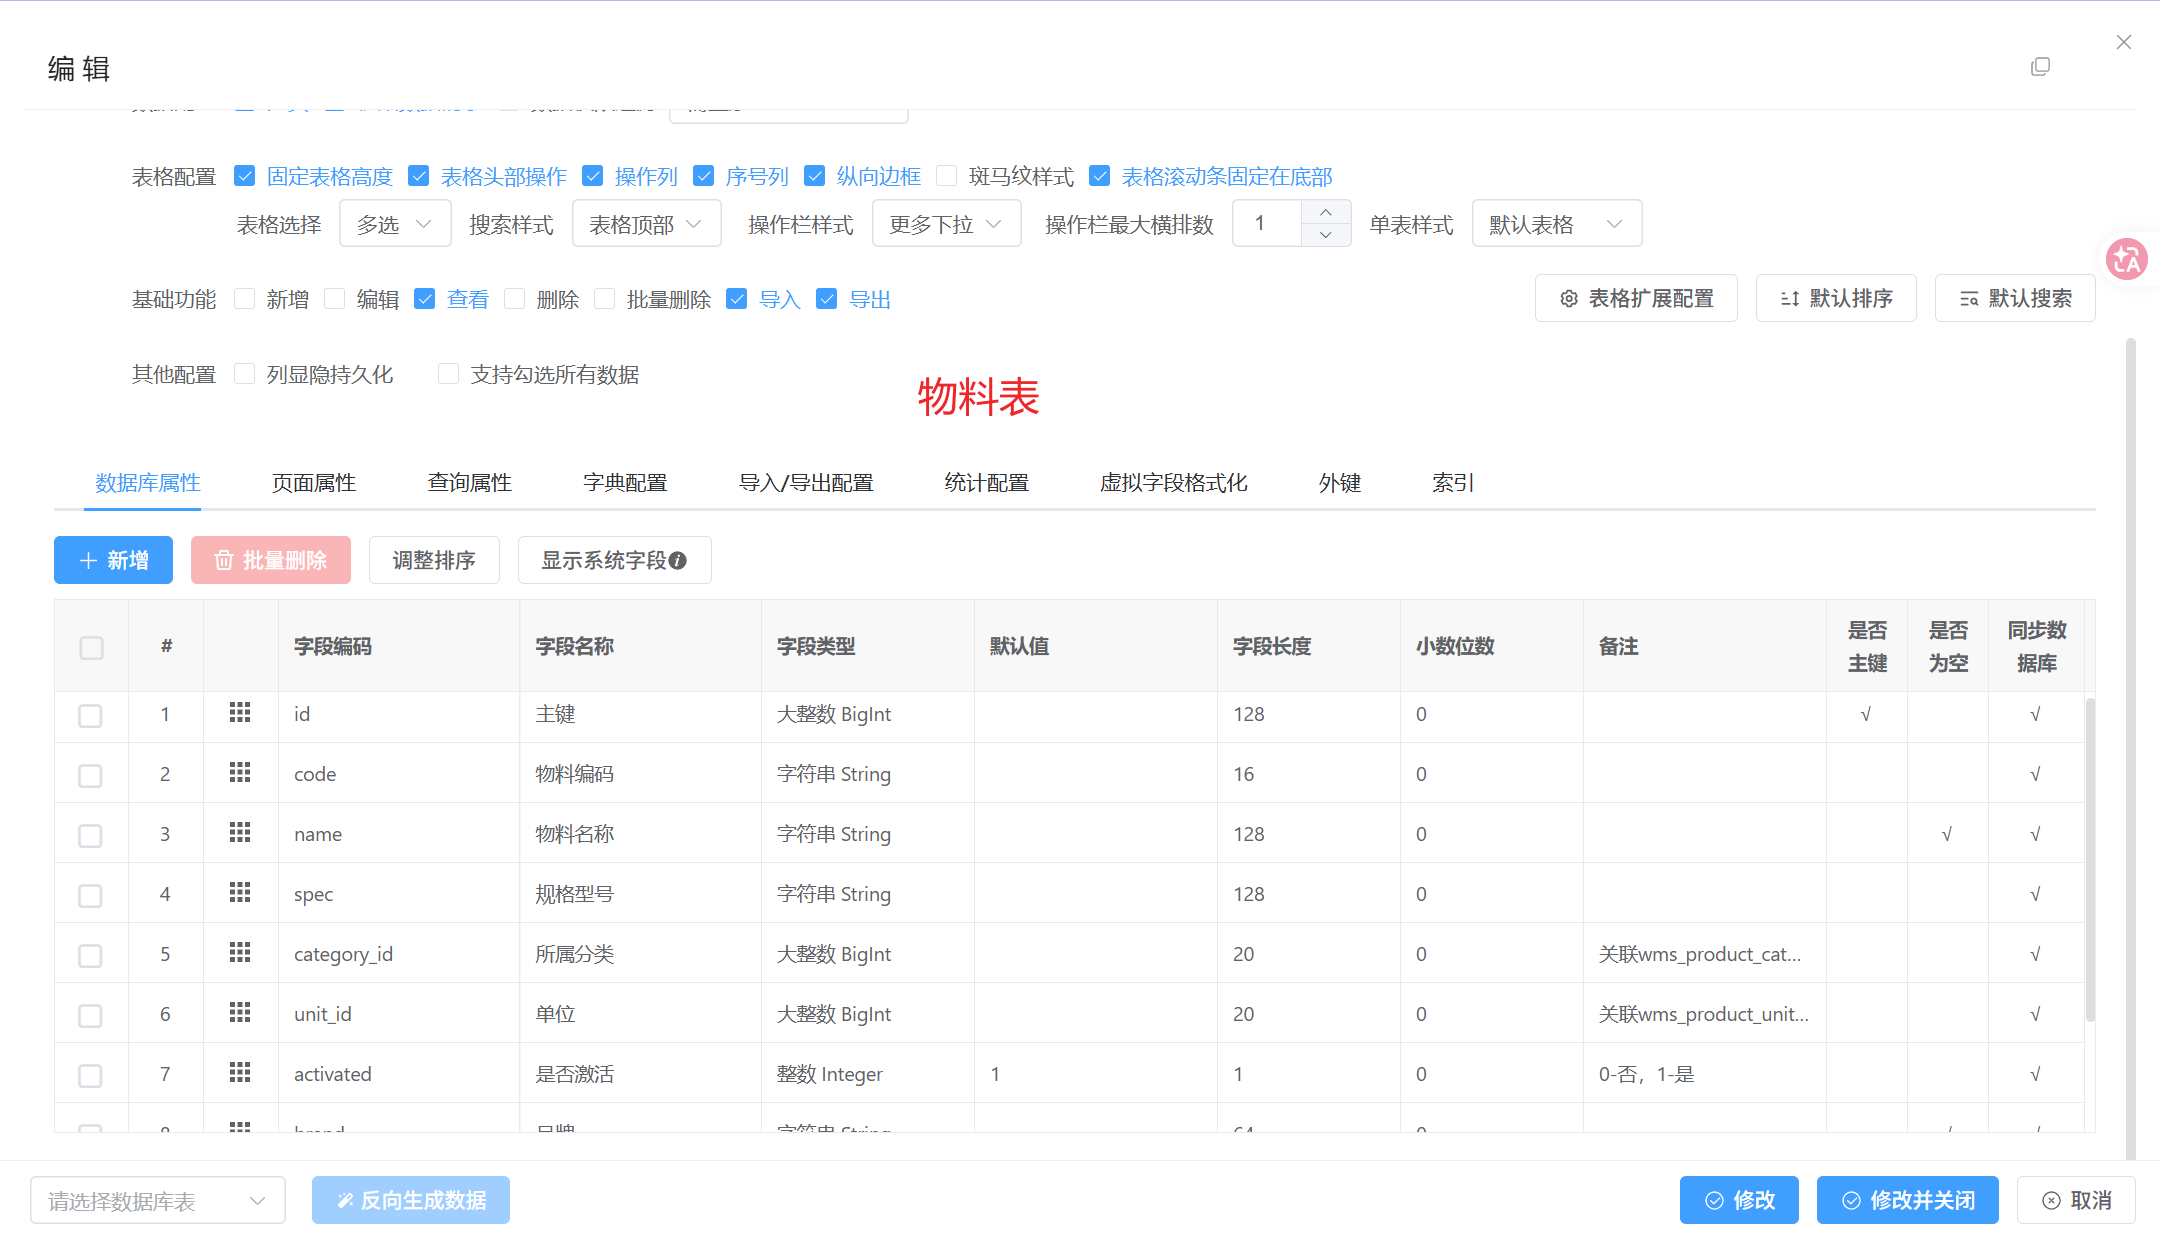This screenshot has height=1238, width=2160.
Task: Switch to the 字典配置 tab
Action: 625,483
